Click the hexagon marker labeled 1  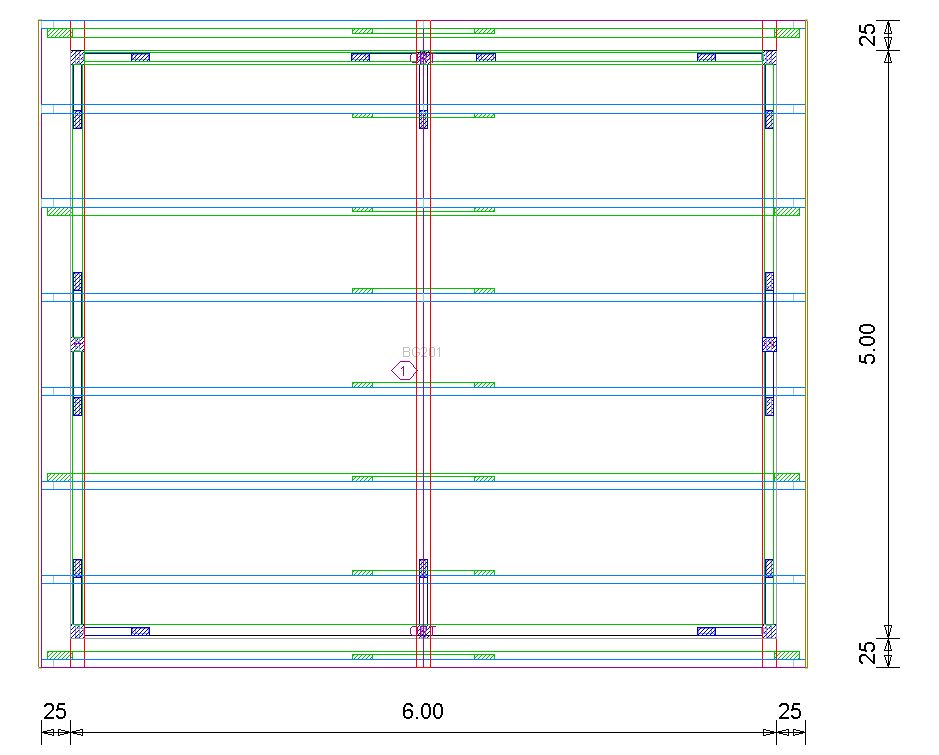pyautogui.click(x=403, y=371)
